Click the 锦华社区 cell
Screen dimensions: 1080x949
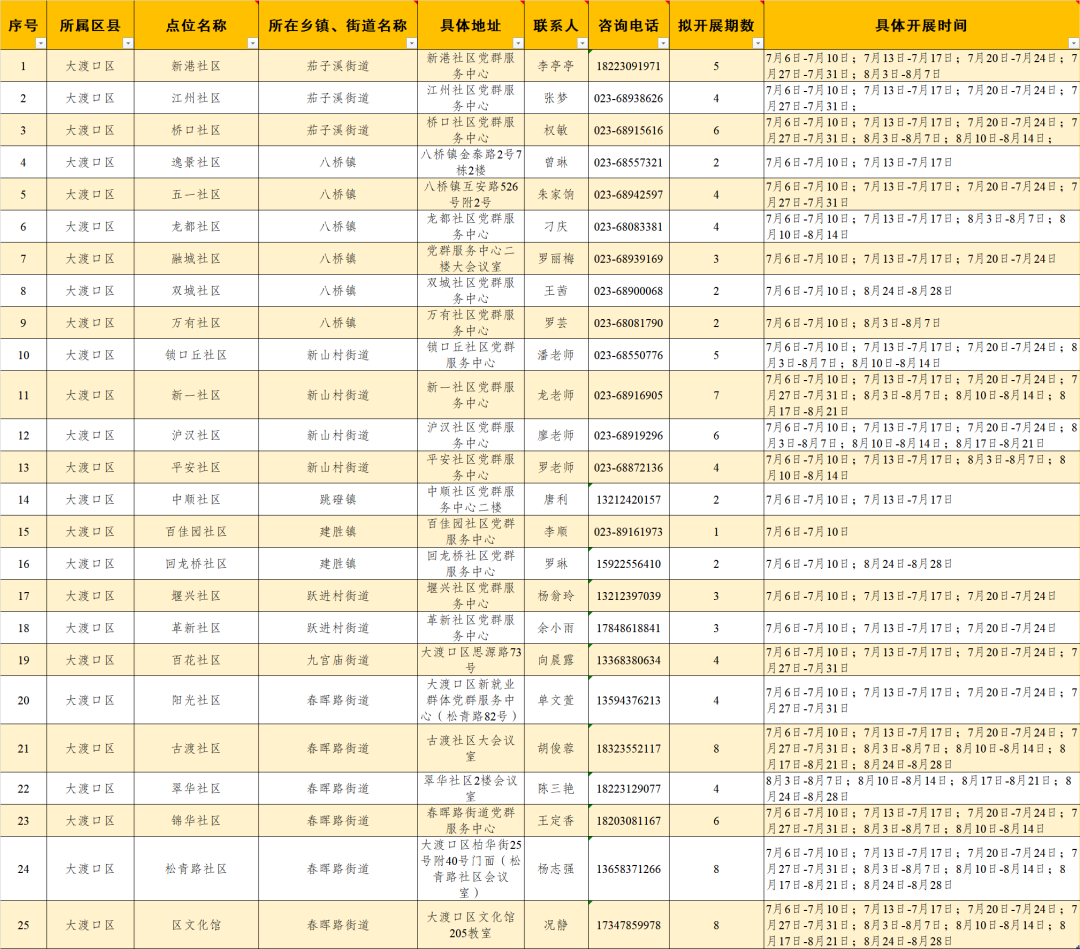pyautogui.click(x=196, y=821)
